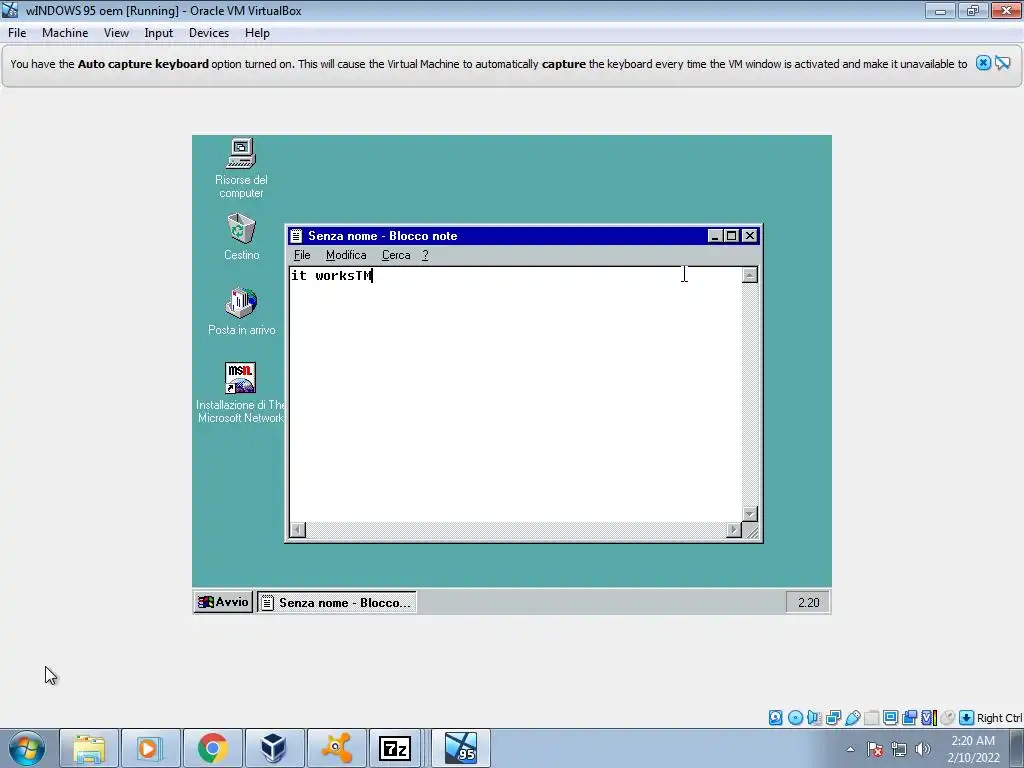Open VirtualBox Manager from host taskbar

pyautogui.click(x=274, y=748)
